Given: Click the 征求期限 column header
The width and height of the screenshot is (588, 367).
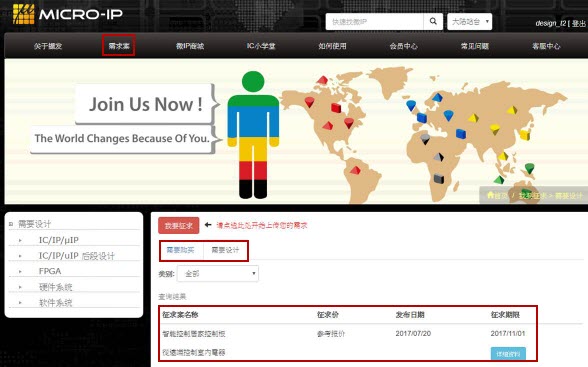Looking at the screenshot, I should [x=505, y=315].
